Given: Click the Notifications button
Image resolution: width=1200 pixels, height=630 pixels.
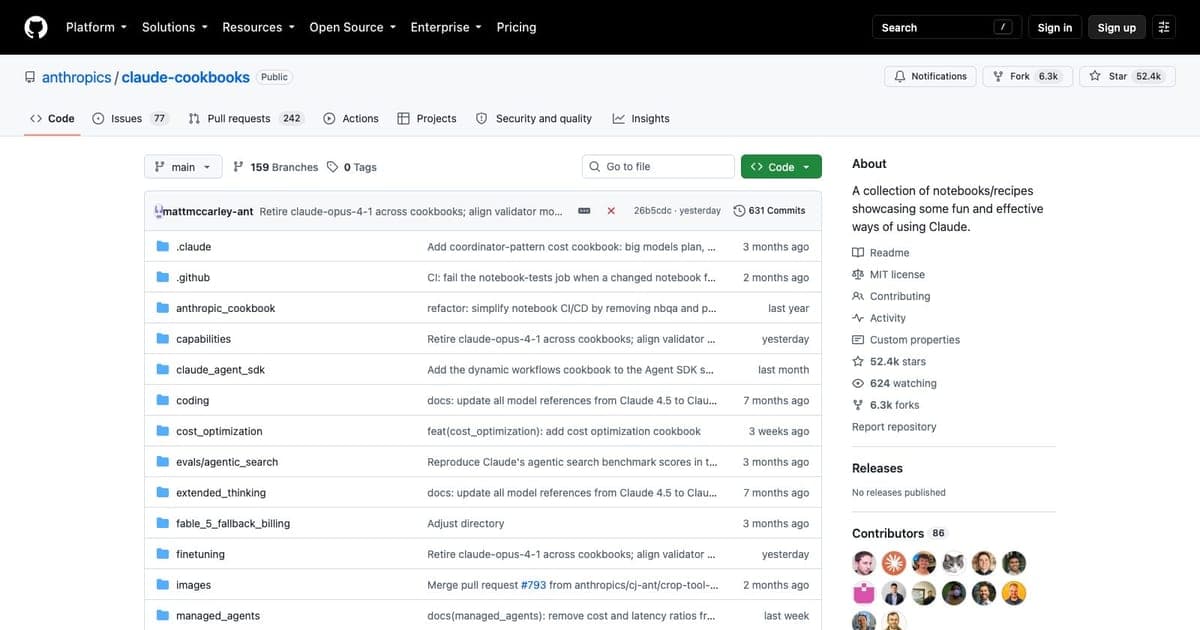Looking at the screenshot, I should (x=931, y=76).
